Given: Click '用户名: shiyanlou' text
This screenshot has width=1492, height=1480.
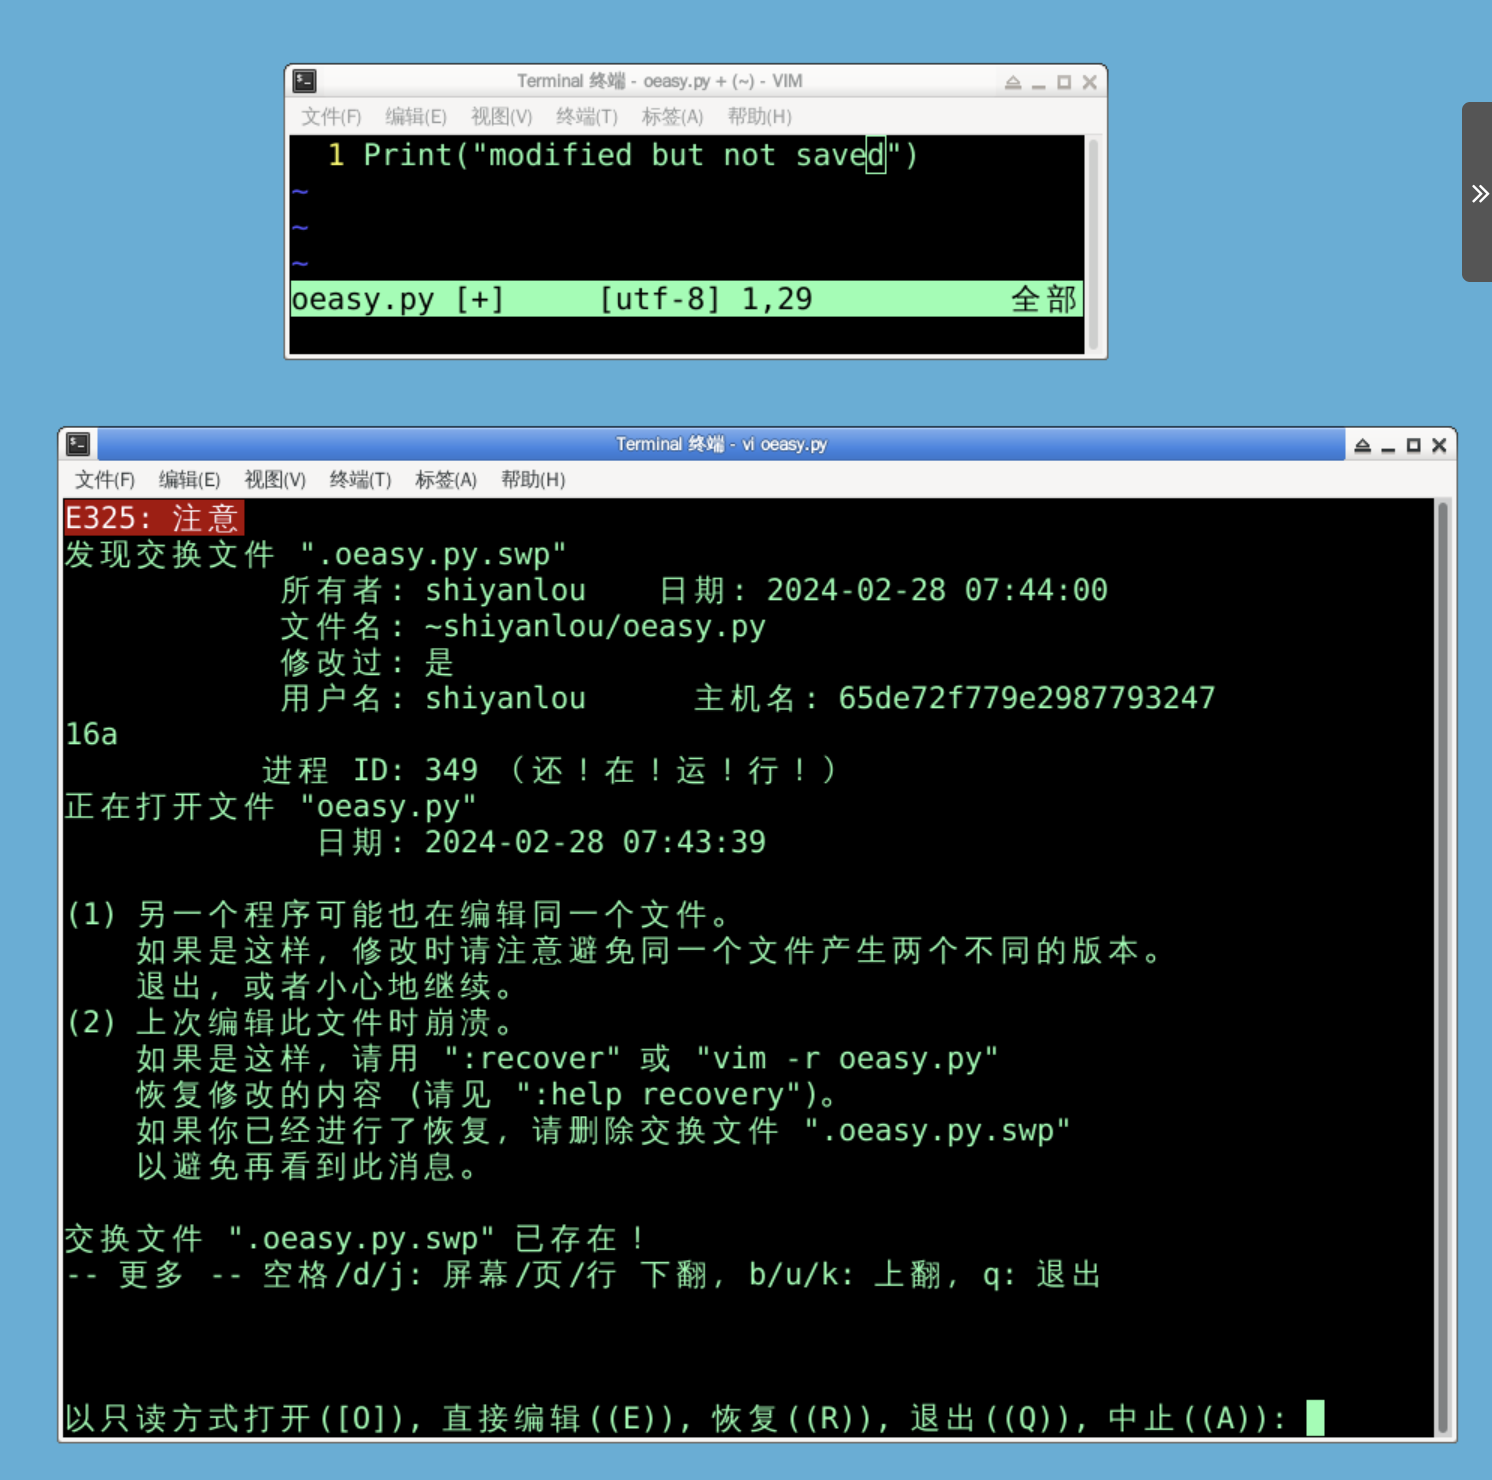Looking at the screenshot, I should (433, 698).
